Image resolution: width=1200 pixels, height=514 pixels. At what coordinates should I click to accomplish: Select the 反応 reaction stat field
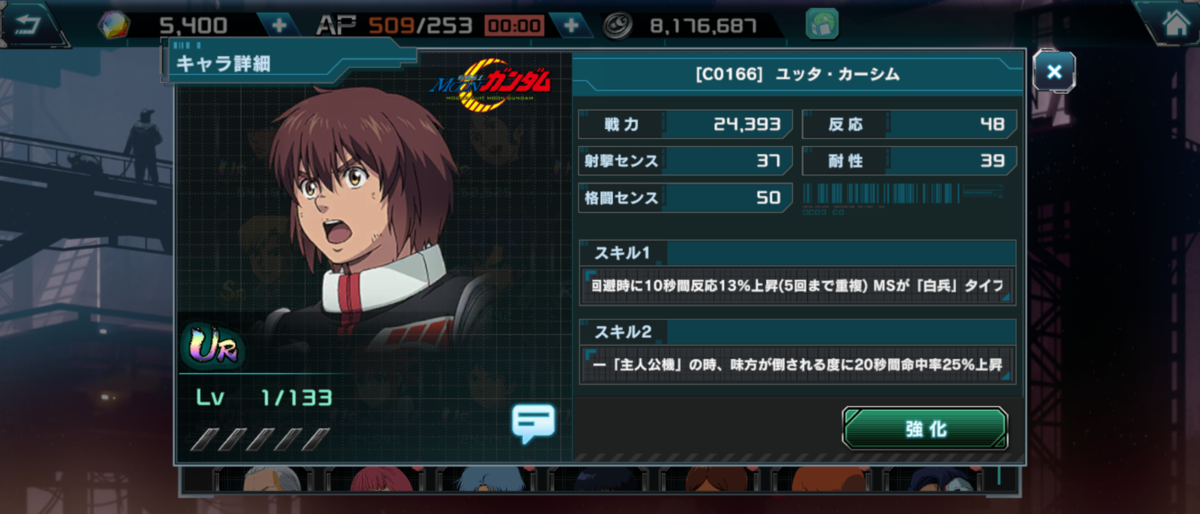click(x=910, y=124)
